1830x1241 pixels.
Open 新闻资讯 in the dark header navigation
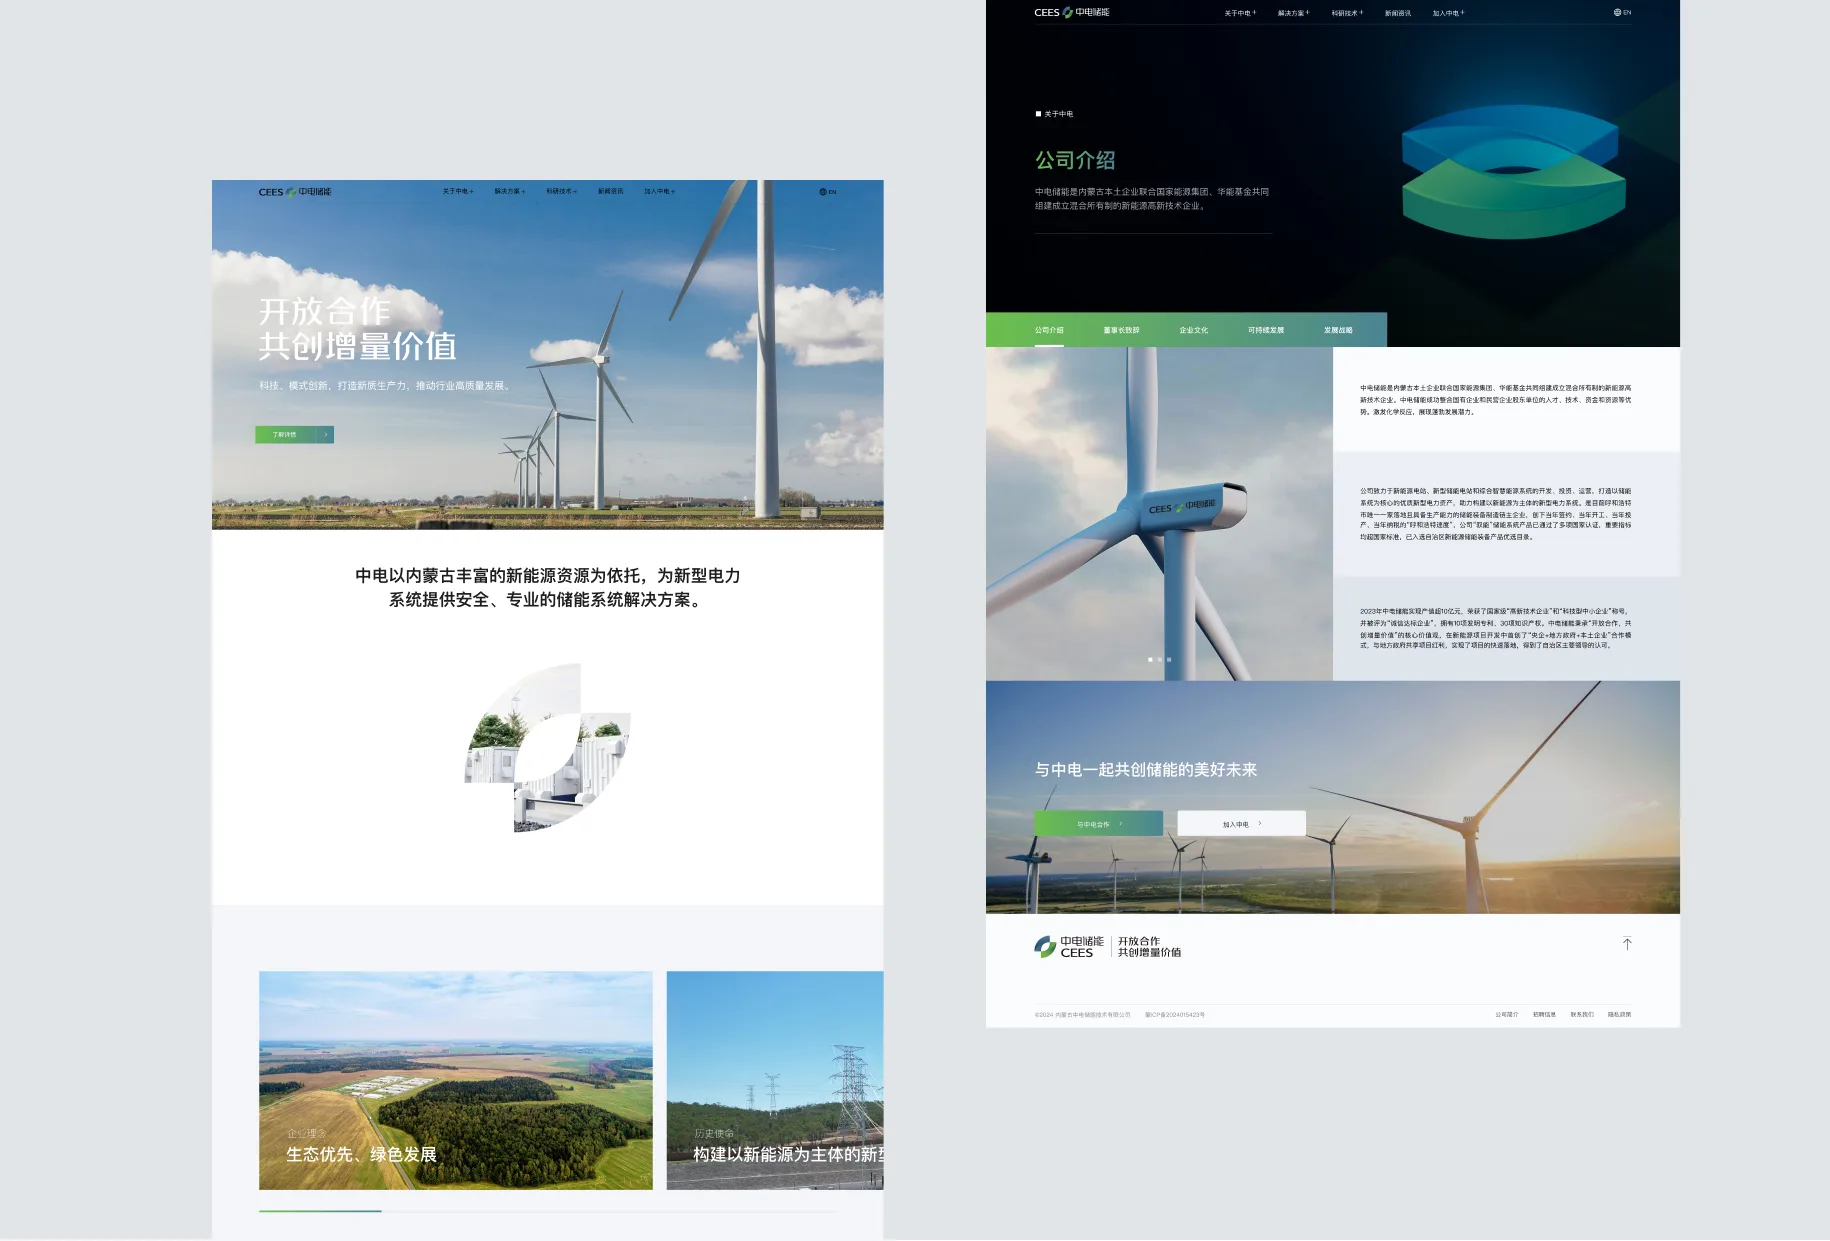coord(1397,14)
